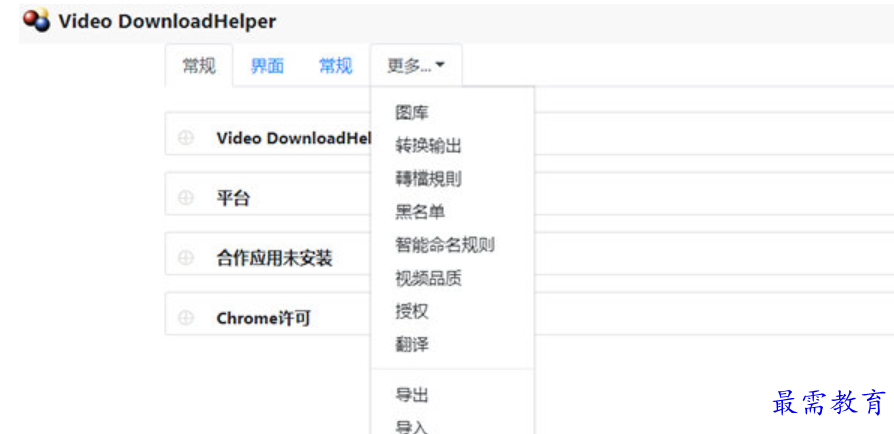Open 转换输出 menu entry

point(428,146)
